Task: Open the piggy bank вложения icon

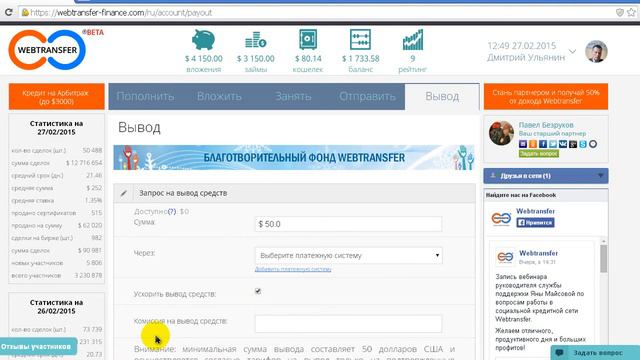Action: point(203,40)
